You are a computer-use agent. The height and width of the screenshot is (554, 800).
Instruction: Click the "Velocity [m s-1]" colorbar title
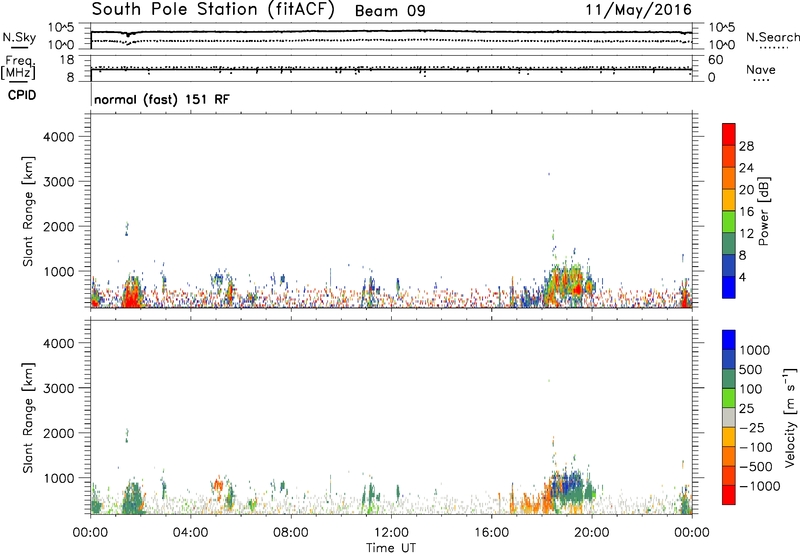click(x=790, y=417)
